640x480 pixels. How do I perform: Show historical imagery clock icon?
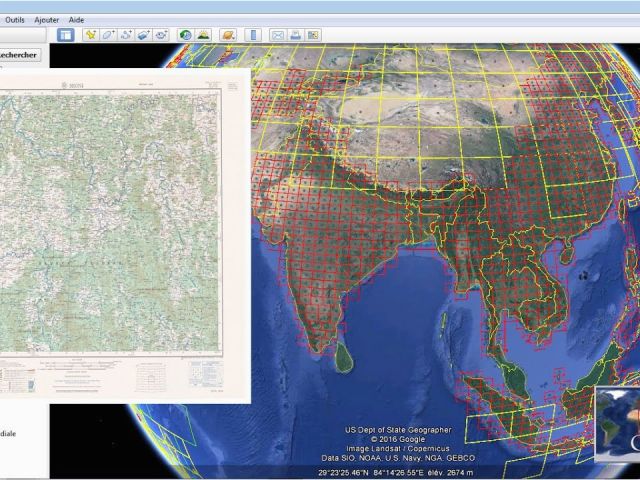point(186,35)
